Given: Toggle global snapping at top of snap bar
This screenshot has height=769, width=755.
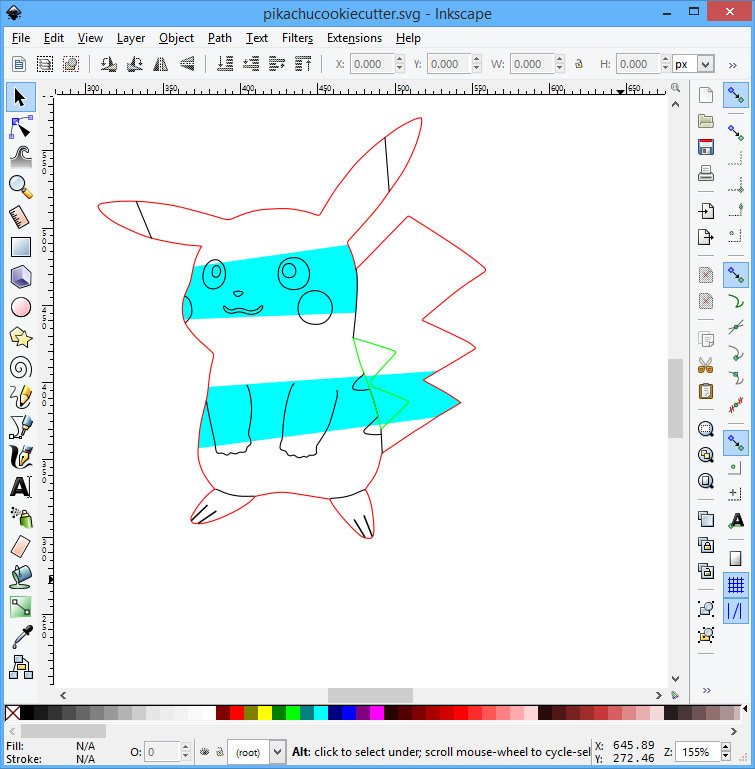Looking at the screenshot, I should [x=735, y=95].
